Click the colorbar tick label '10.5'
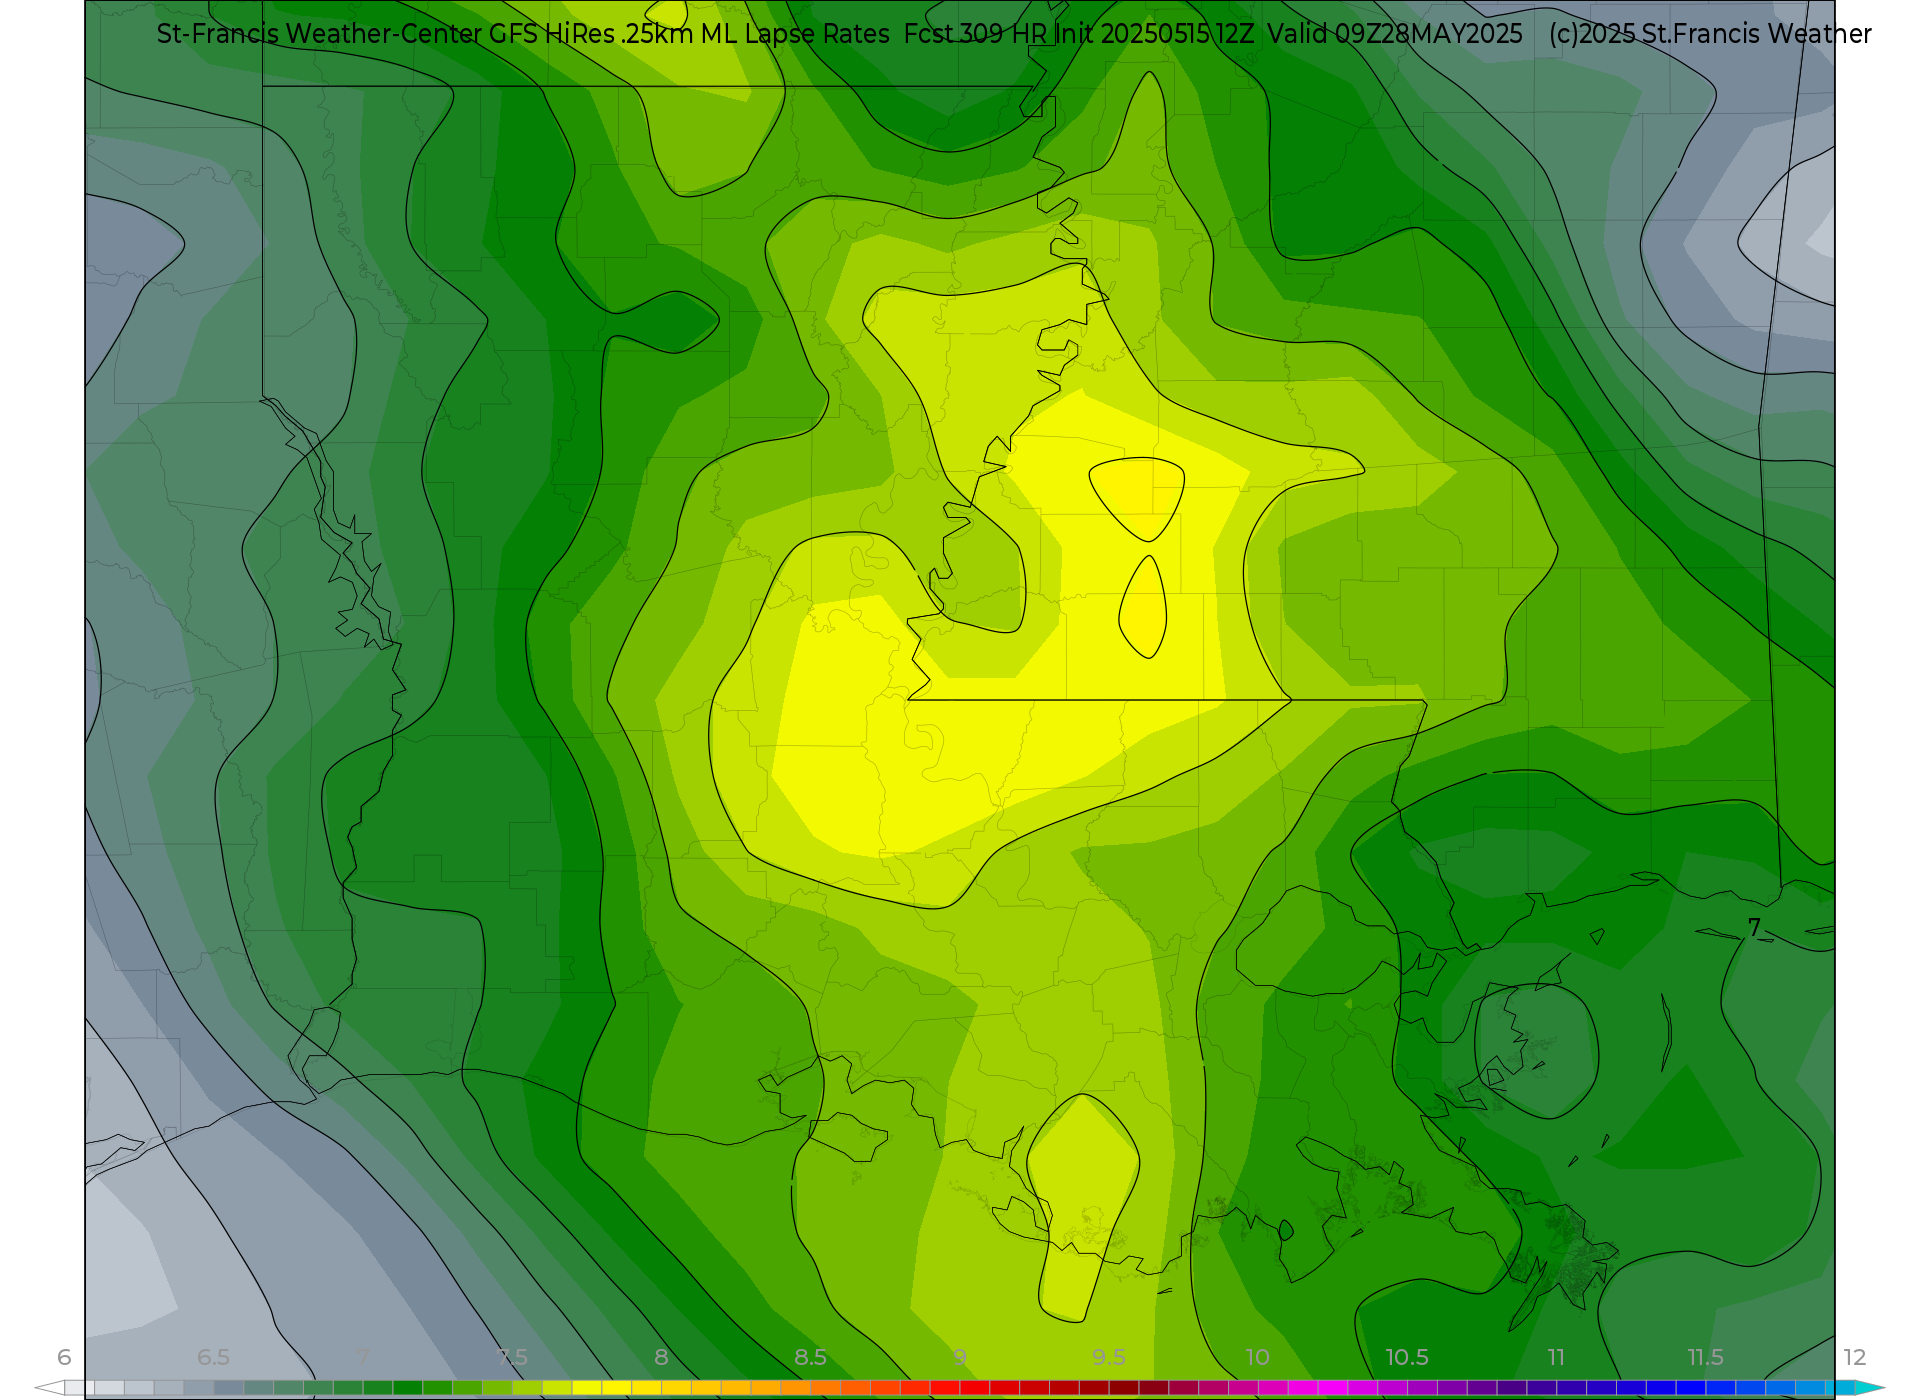 (1407, 1357)
